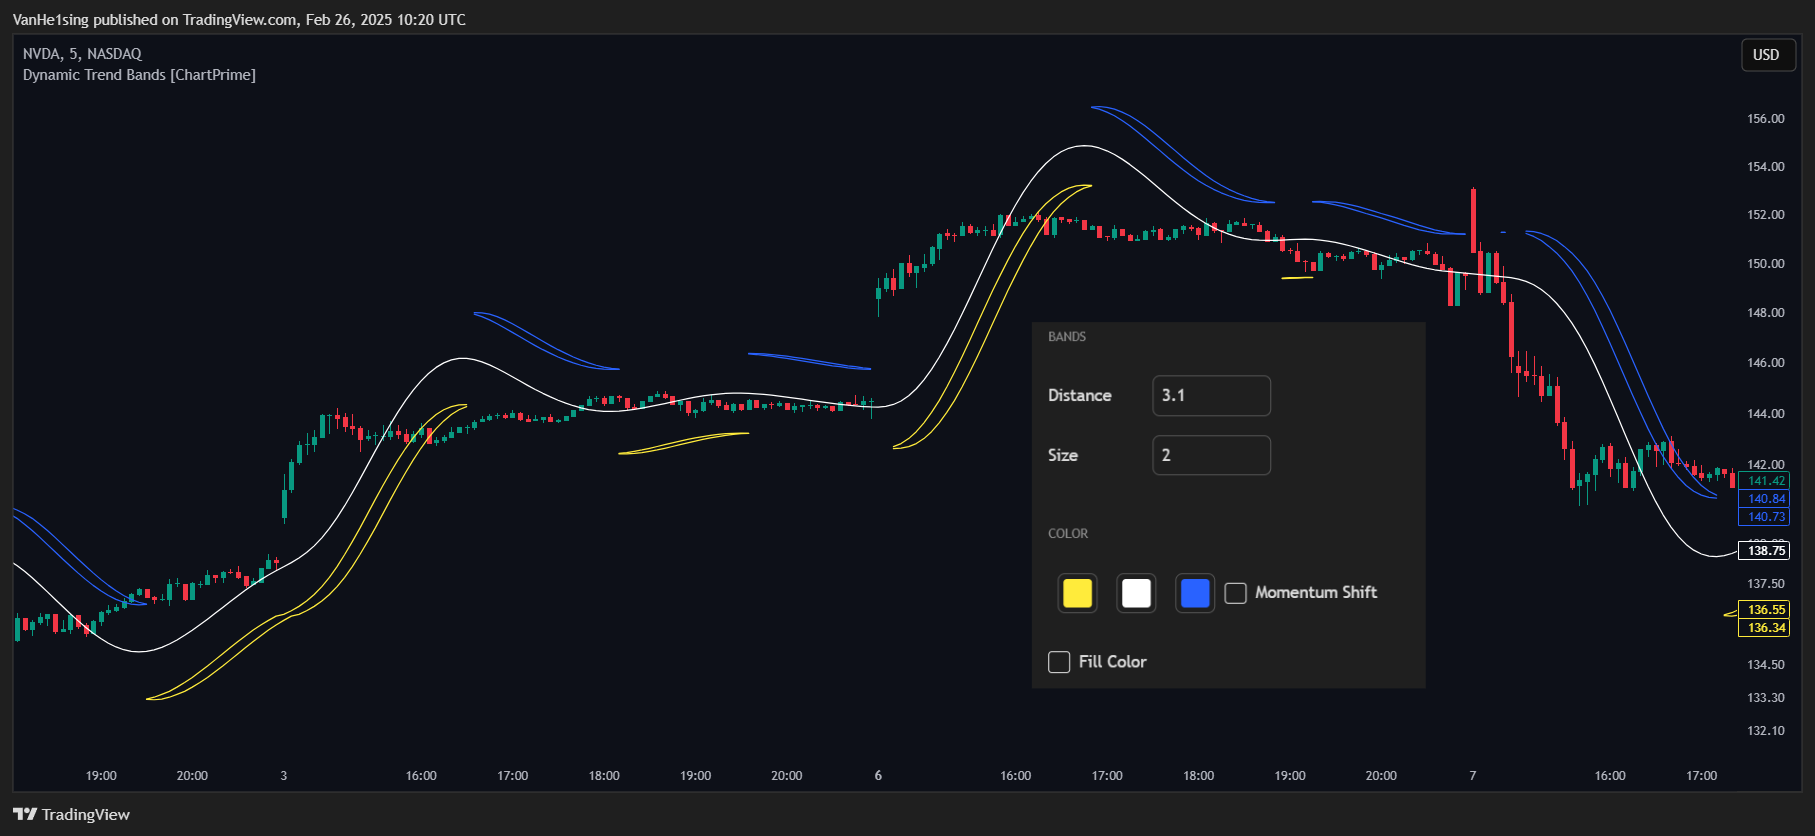Viewport: 1815px width, 836px height.
Task: Click the TradingView footer text
Action: 86,815
